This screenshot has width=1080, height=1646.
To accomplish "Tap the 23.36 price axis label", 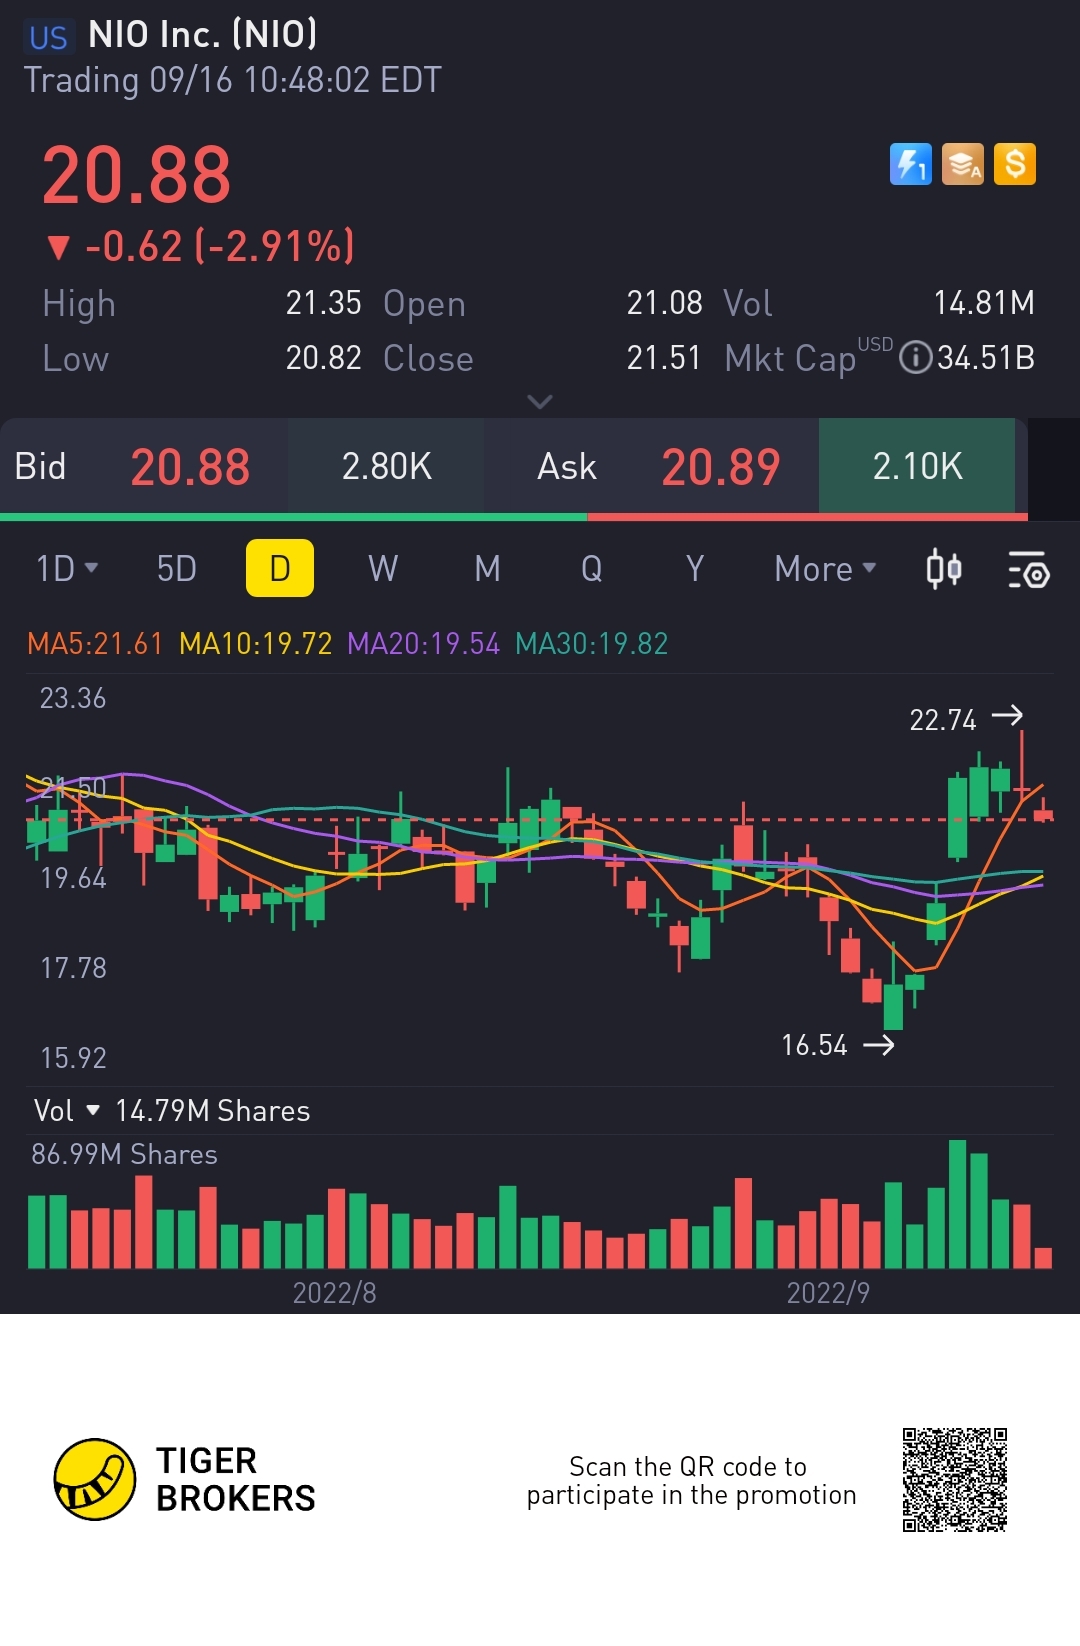I will 73,698.
